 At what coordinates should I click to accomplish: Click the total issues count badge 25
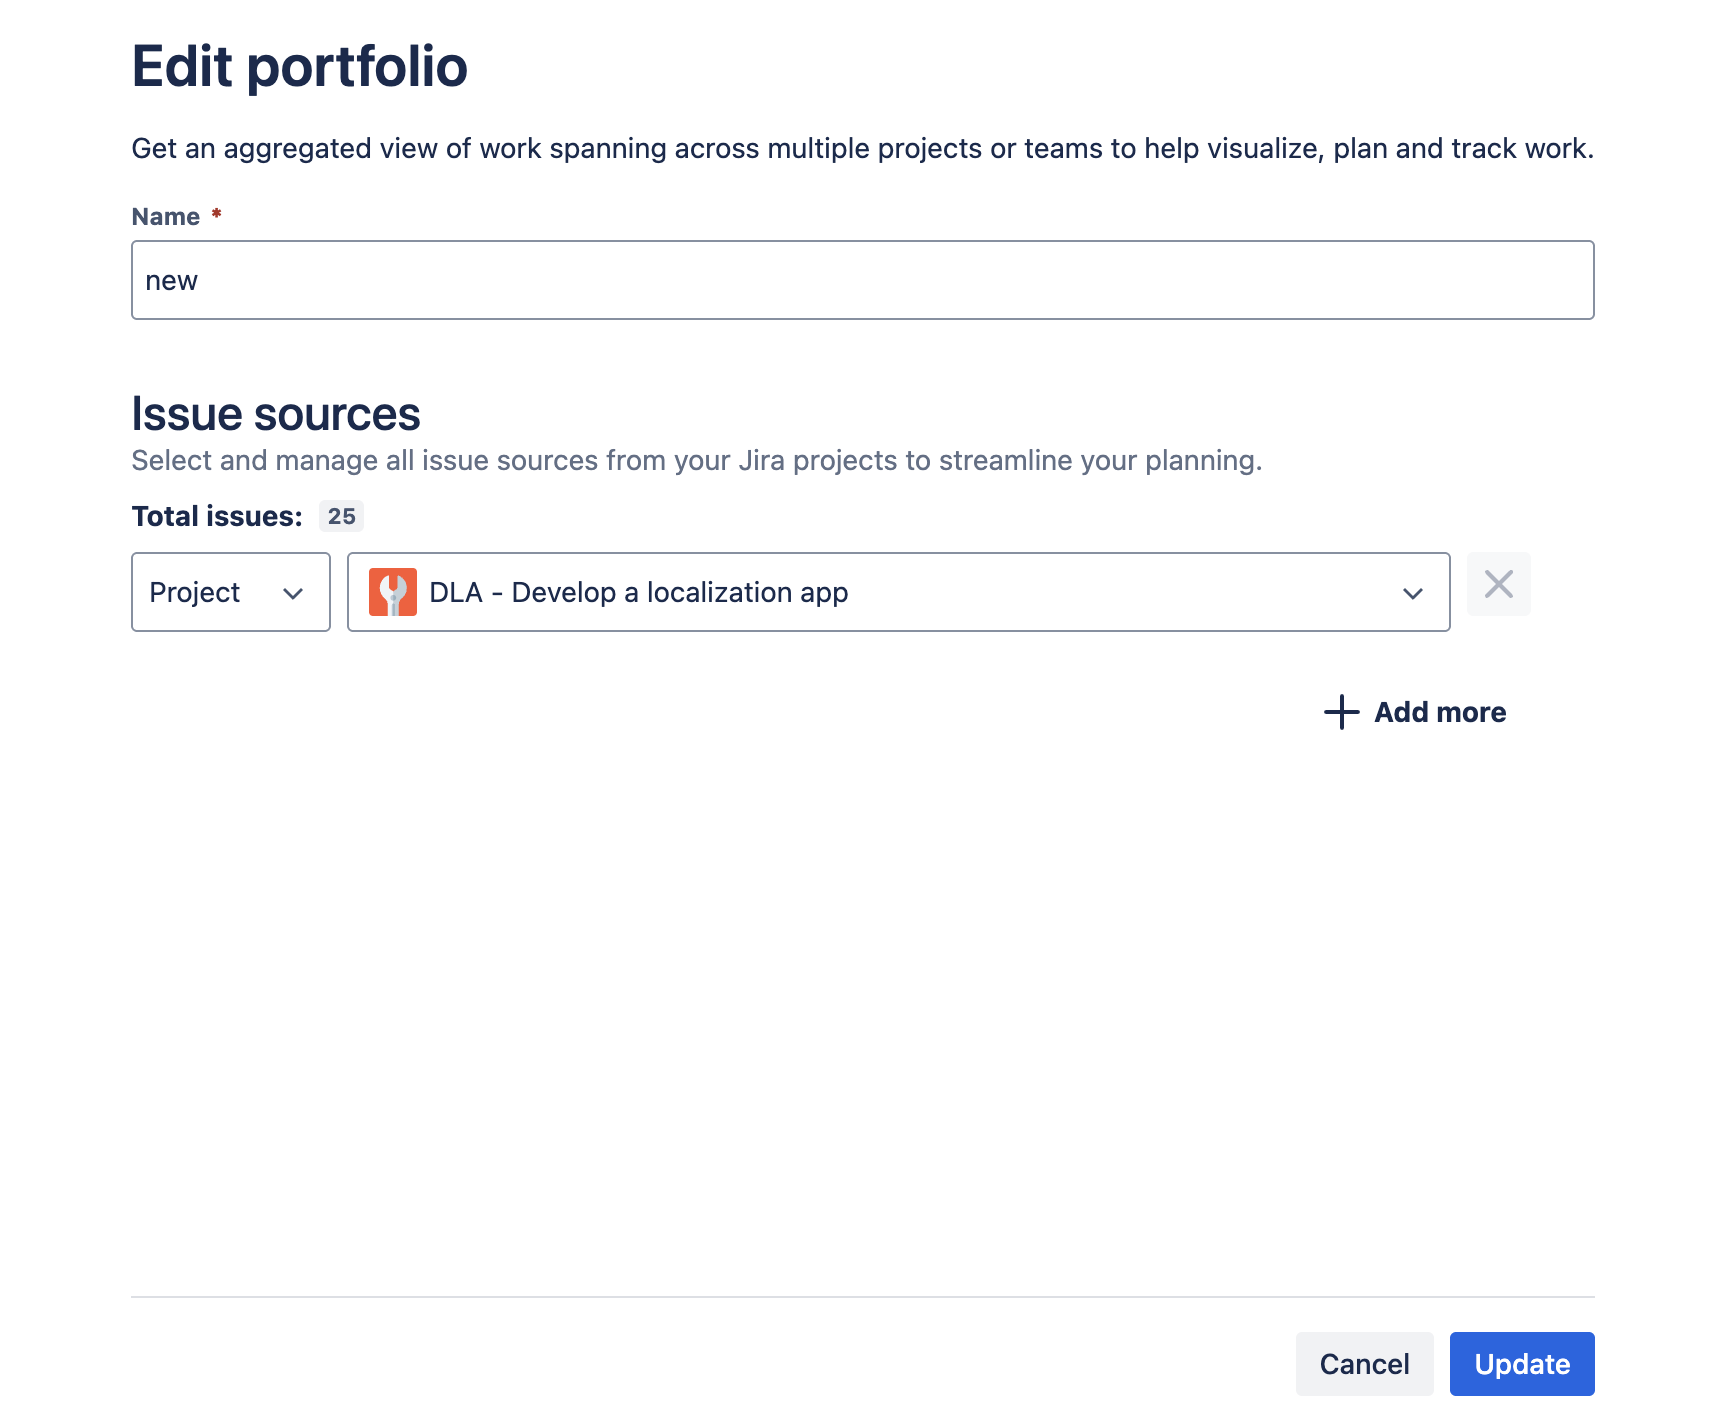(341, 516)
